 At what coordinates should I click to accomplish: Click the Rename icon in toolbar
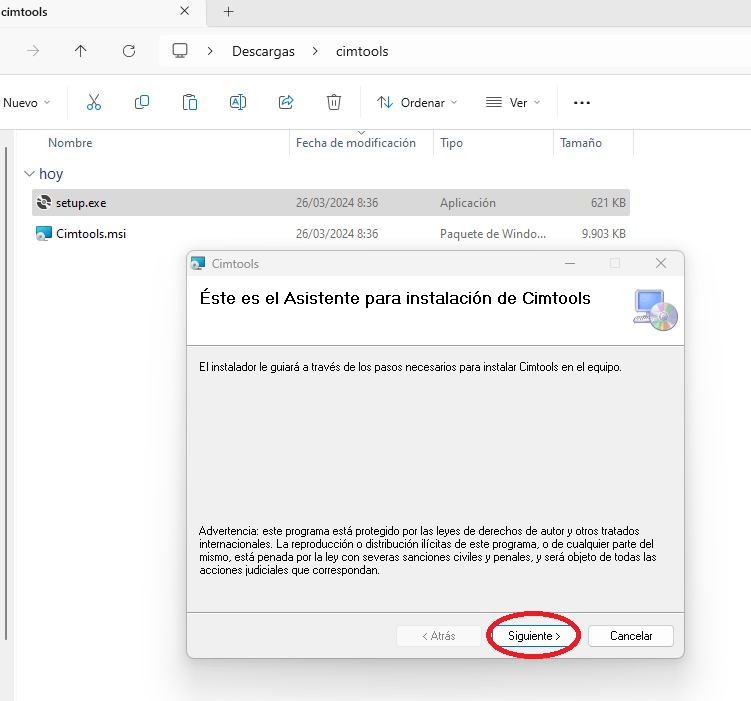(x=238, y=102)
